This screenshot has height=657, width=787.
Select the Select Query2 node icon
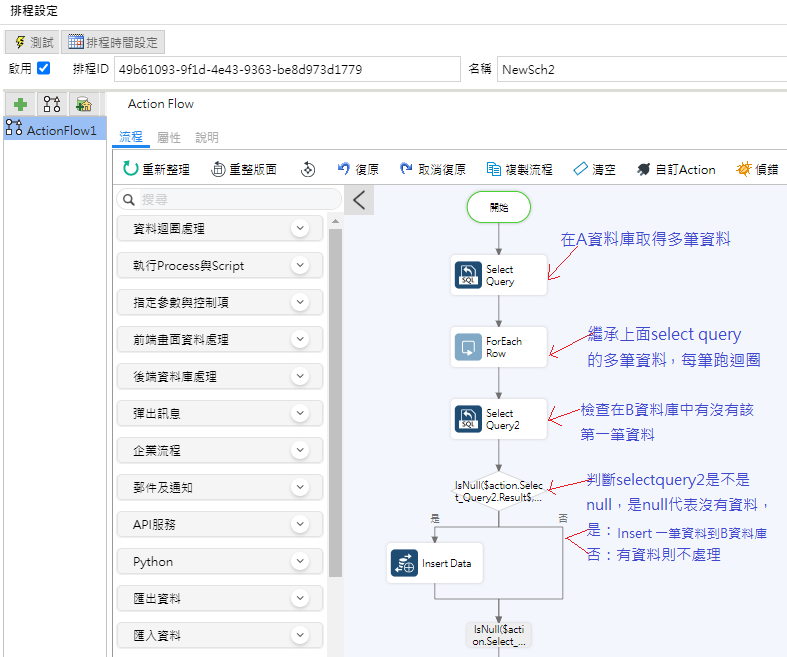468,419
